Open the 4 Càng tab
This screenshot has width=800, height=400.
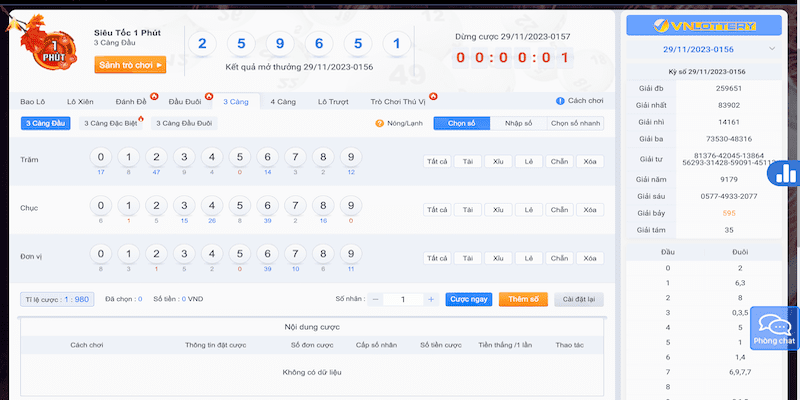pos(283,102)
